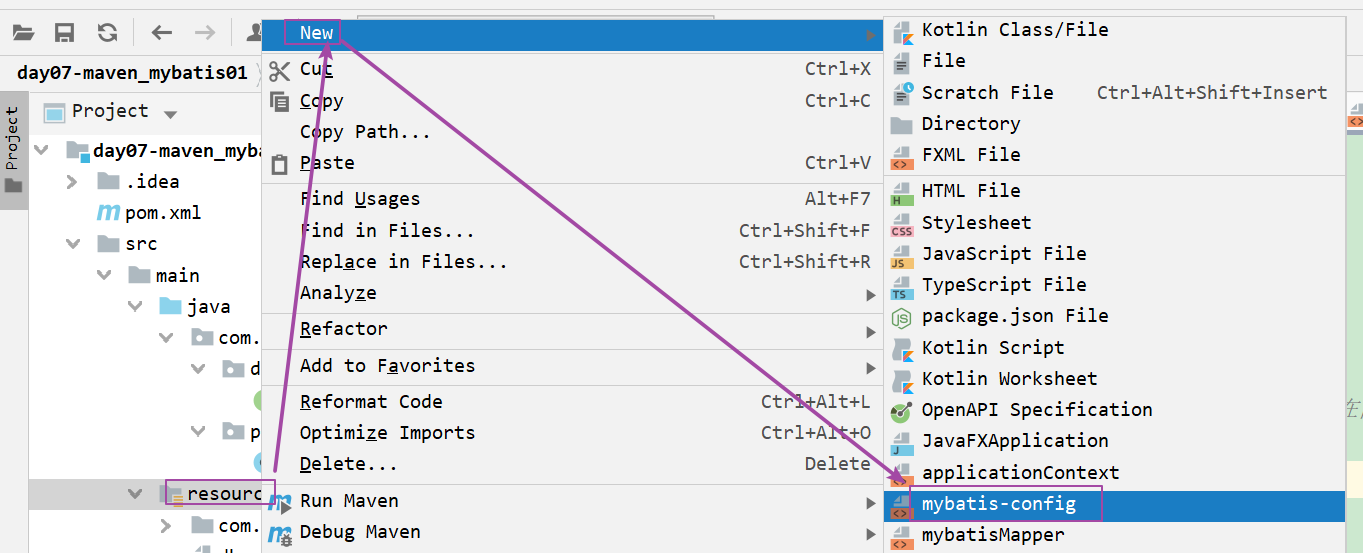The height and width of the screenshot is (553, 1363).
Task: Select Reformat Code option
Action: (x=371, y=402)
